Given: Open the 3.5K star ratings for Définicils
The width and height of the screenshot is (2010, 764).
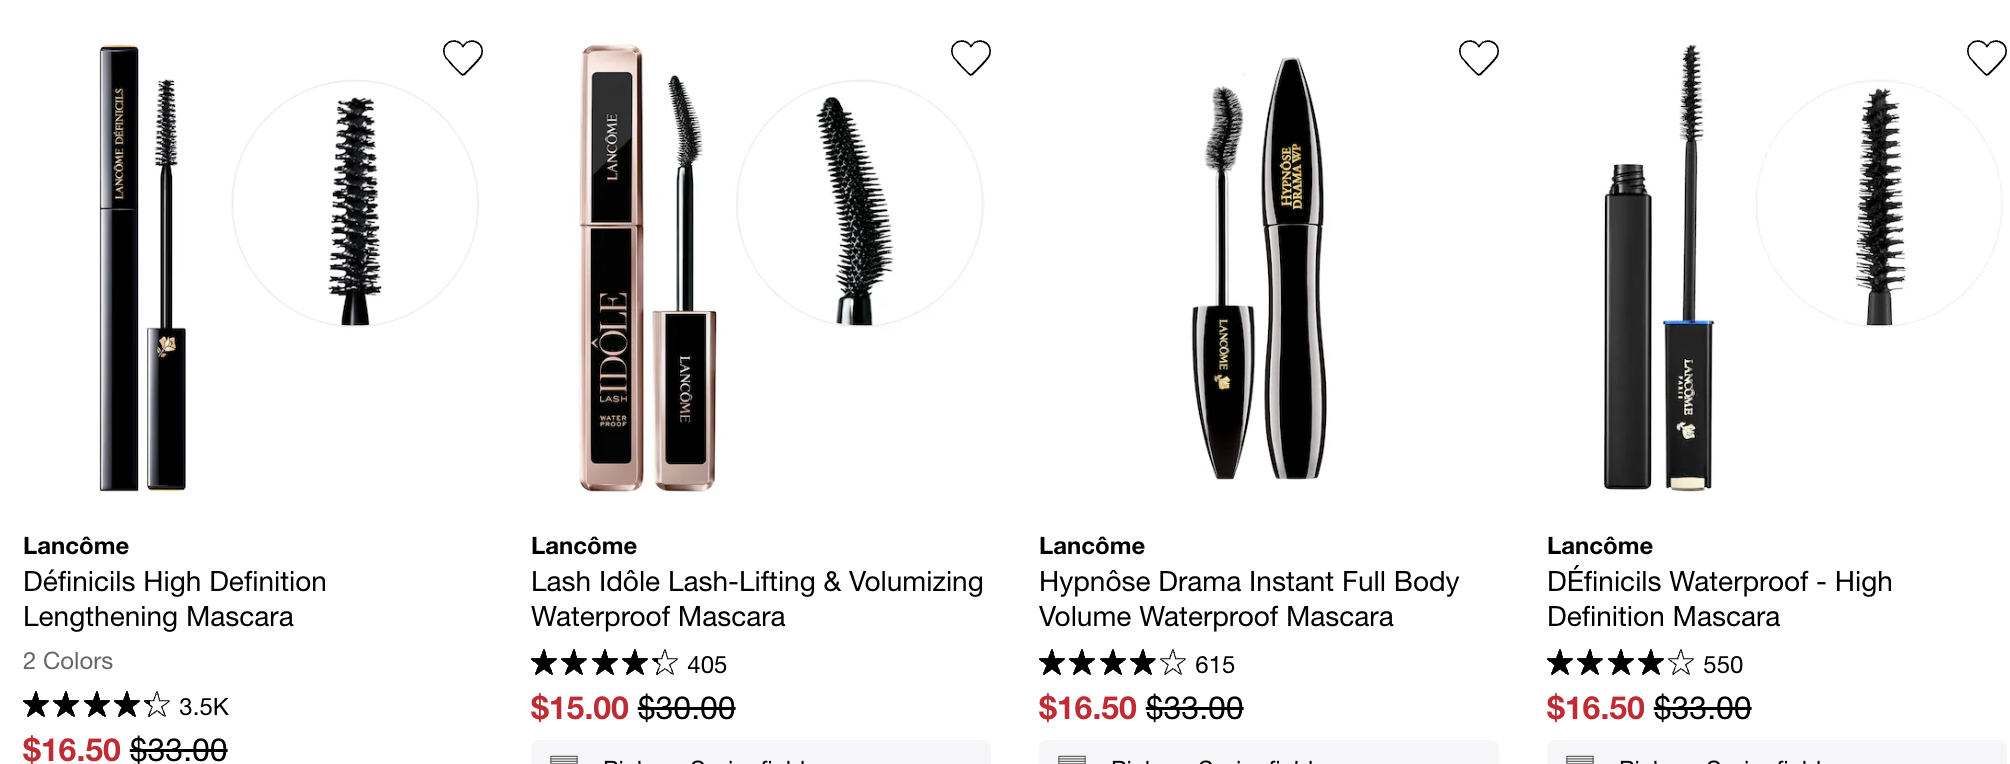Looking at the screenshot, I should 126,706.
